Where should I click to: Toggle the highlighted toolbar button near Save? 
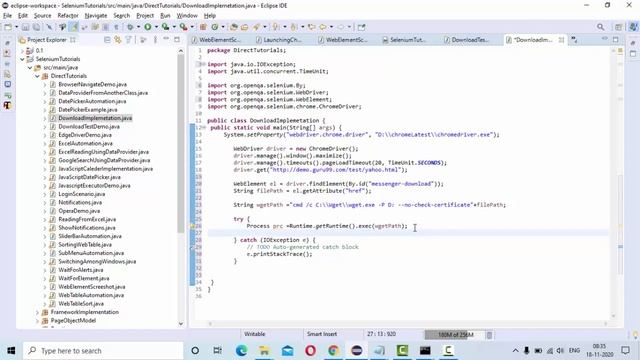(x=74, y=27)
